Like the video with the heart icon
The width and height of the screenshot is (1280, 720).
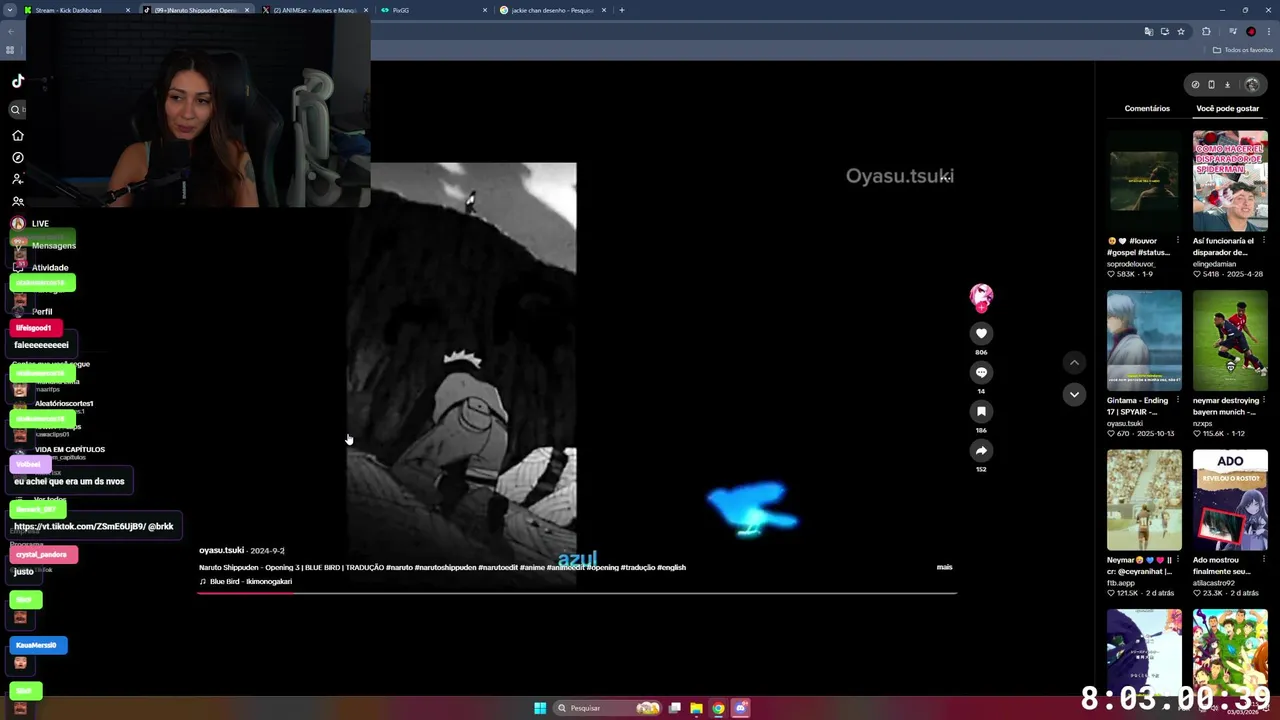(981, 333)
